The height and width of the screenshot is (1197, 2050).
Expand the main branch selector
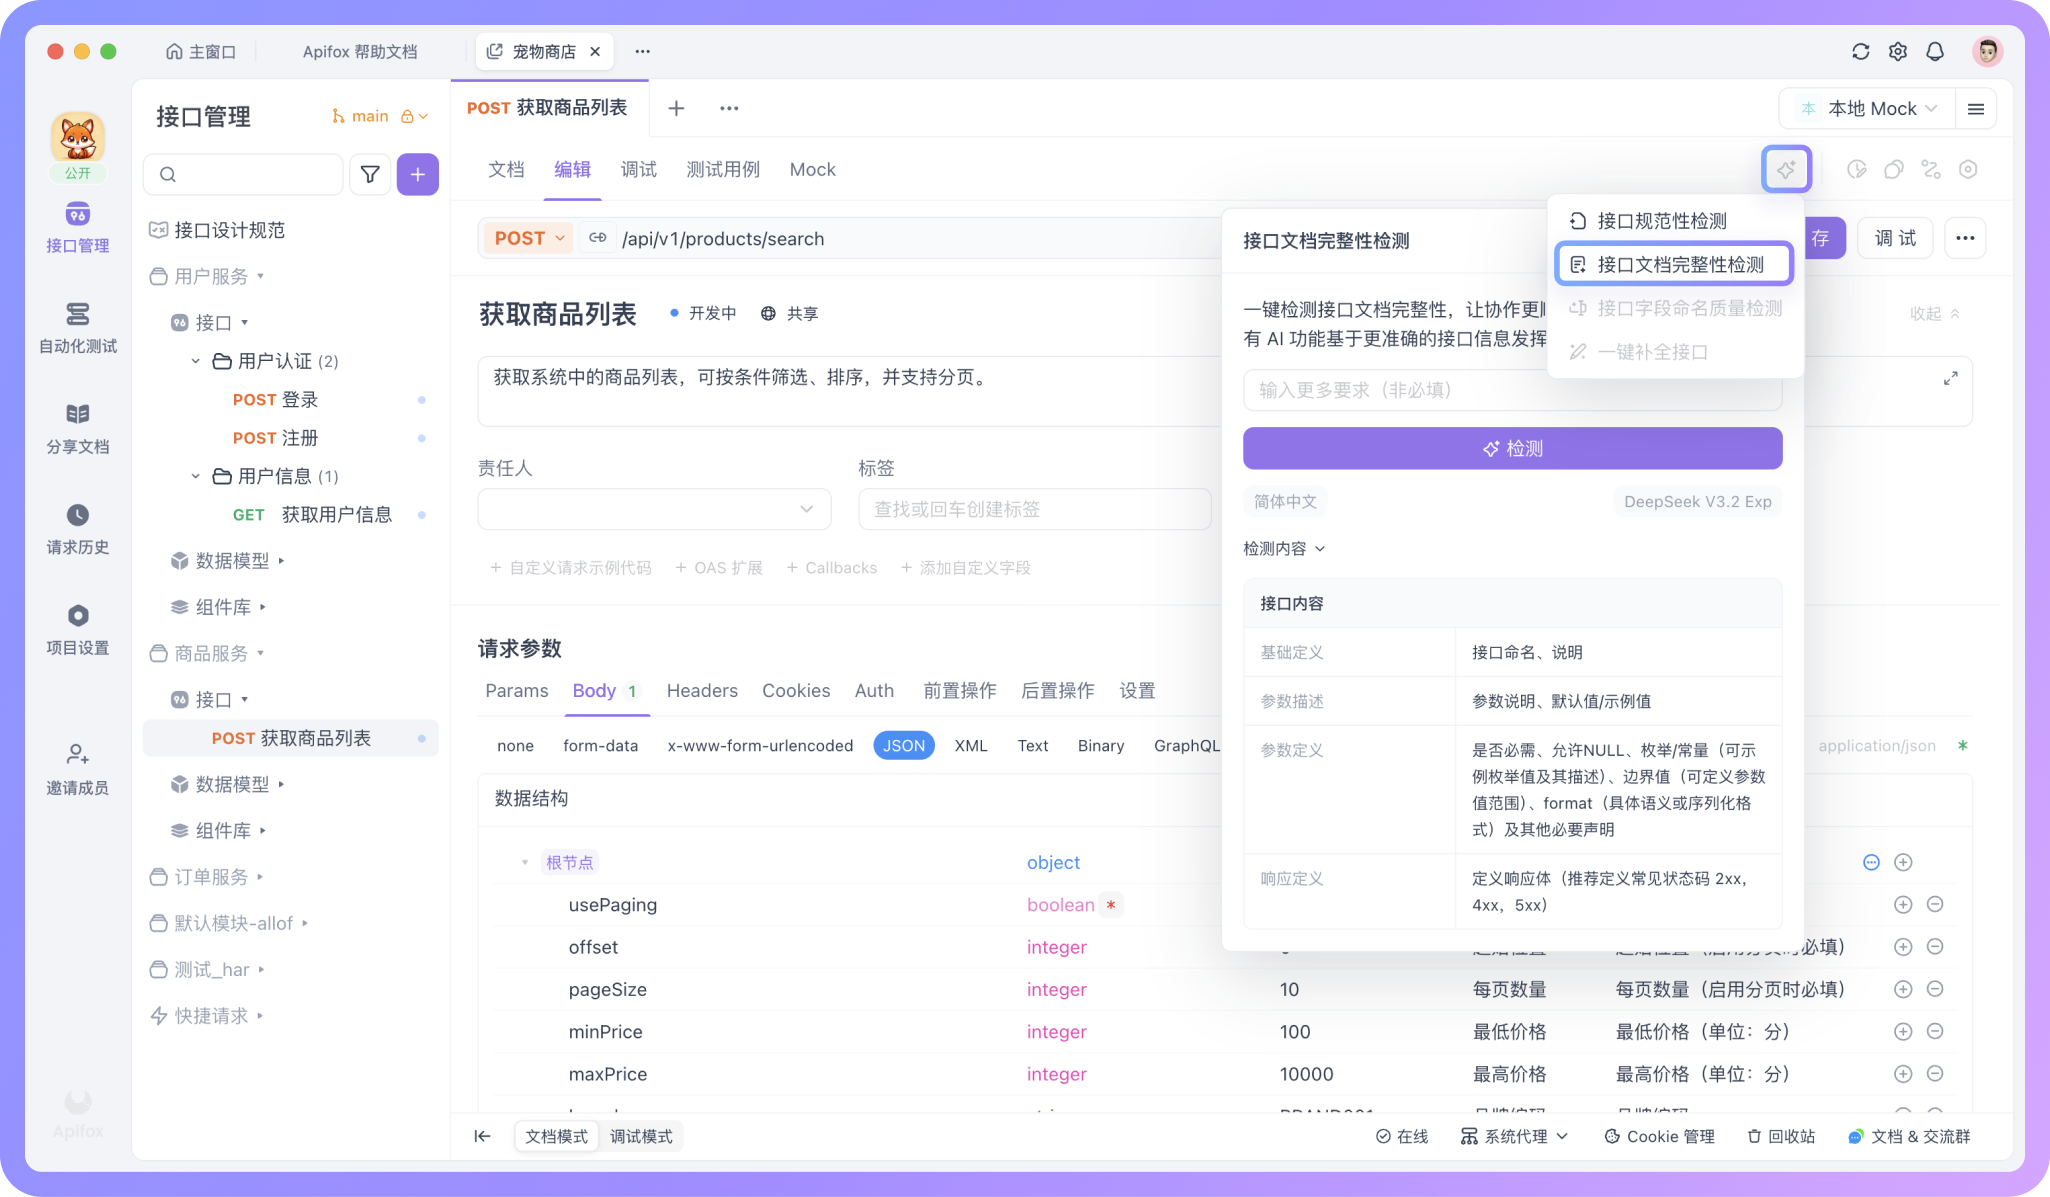[x=379, y=115]
